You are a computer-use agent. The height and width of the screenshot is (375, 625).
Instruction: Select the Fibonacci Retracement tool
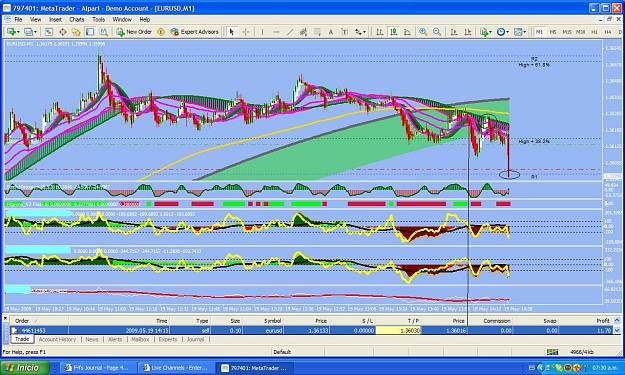point(317,32)
